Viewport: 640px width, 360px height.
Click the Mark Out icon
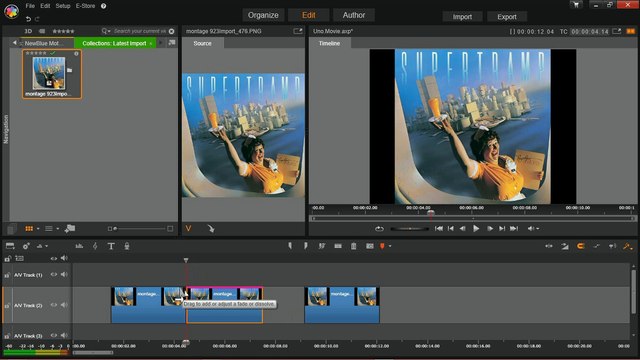[x=305, y=246]
